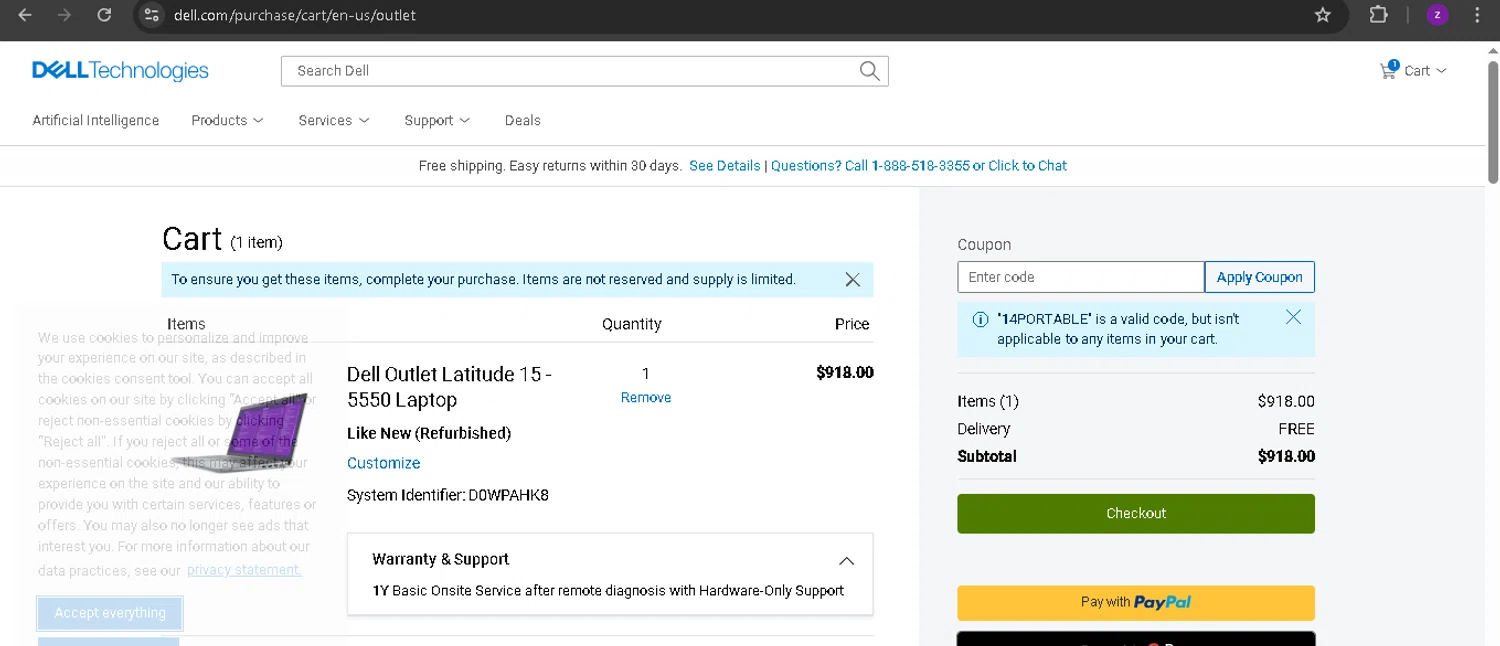Open the Chrome profile avatar
Screen dimensions: 1500x646
1437,15
